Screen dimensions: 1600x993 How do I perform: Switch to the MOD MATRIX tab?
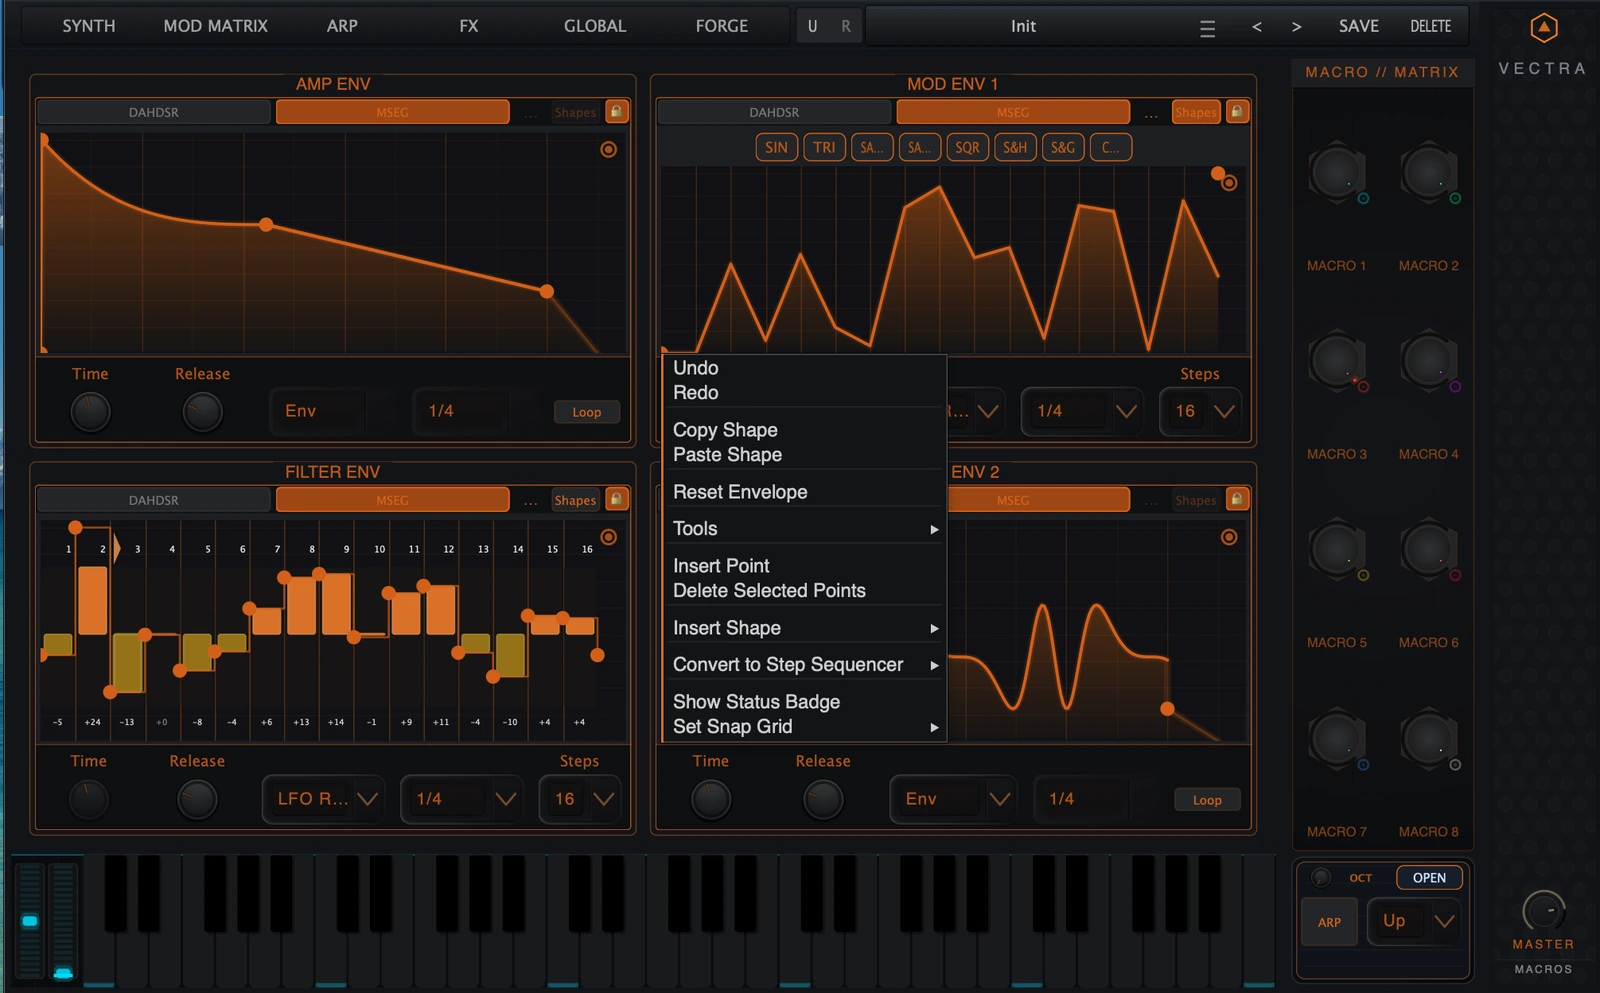[x=216, y=26]
